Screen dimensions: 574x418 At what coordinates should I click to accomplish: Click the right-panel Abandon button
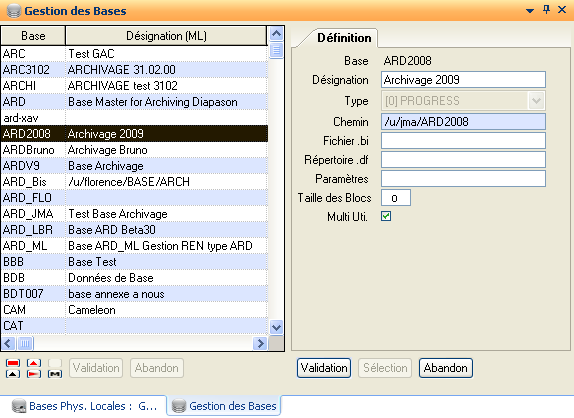[x=446, y=368]
